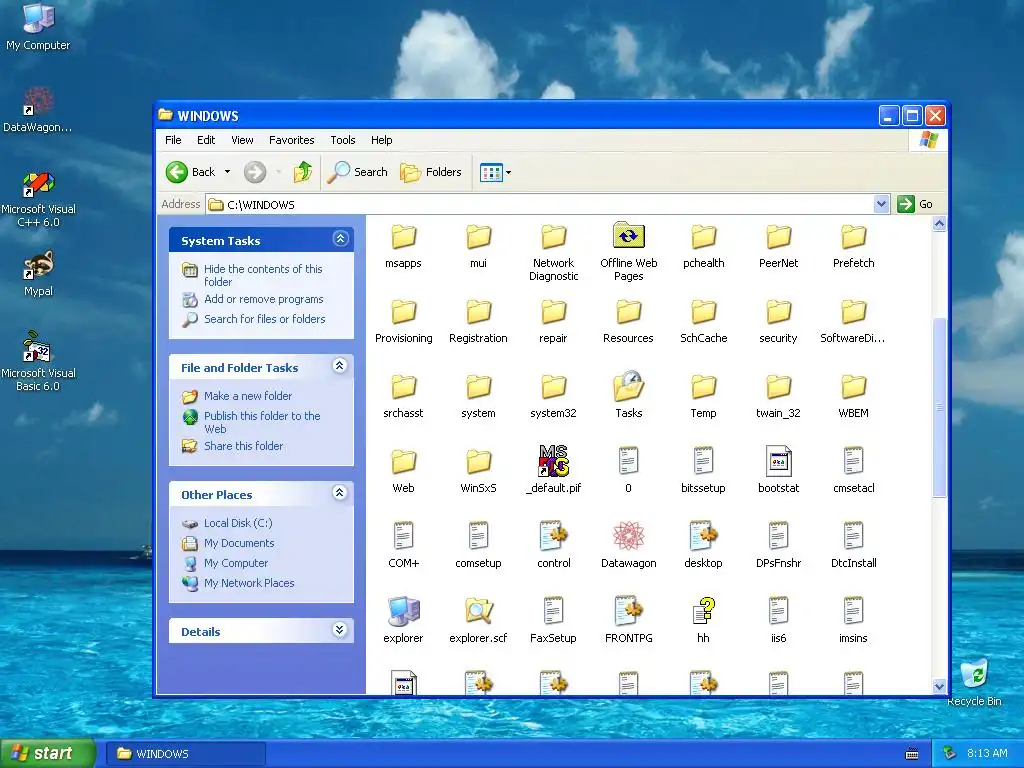Collapse the System Tasks panel
Screen dimensions: 1024x768
click(x=340, y=239)
